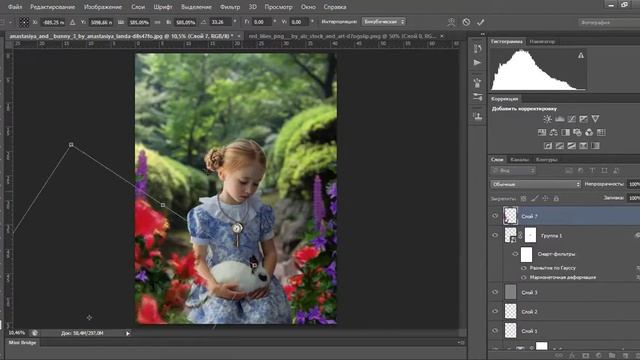Hide layer Слой 3 with eye icon
Image resolution: width=640 pixels, height=360 pixels.
(x=495, y=292)
